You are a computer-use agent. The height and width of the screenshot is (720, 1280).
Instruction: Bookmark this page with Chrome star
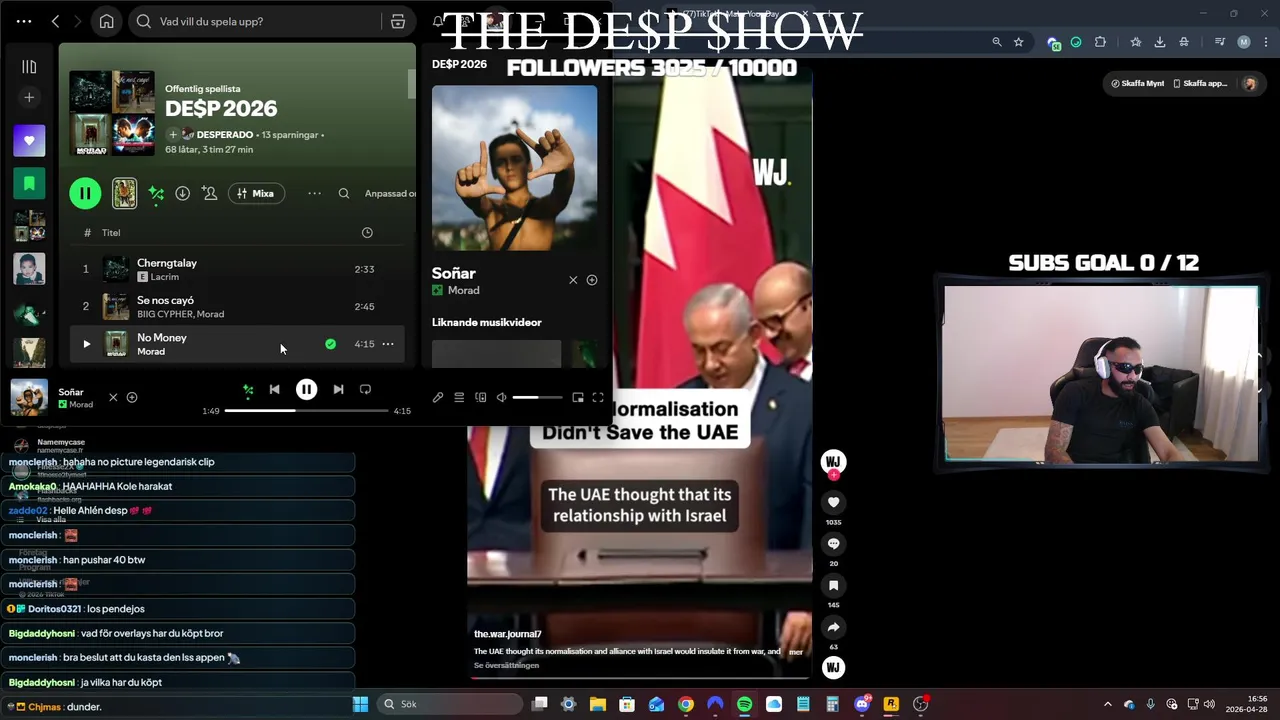1018,42
